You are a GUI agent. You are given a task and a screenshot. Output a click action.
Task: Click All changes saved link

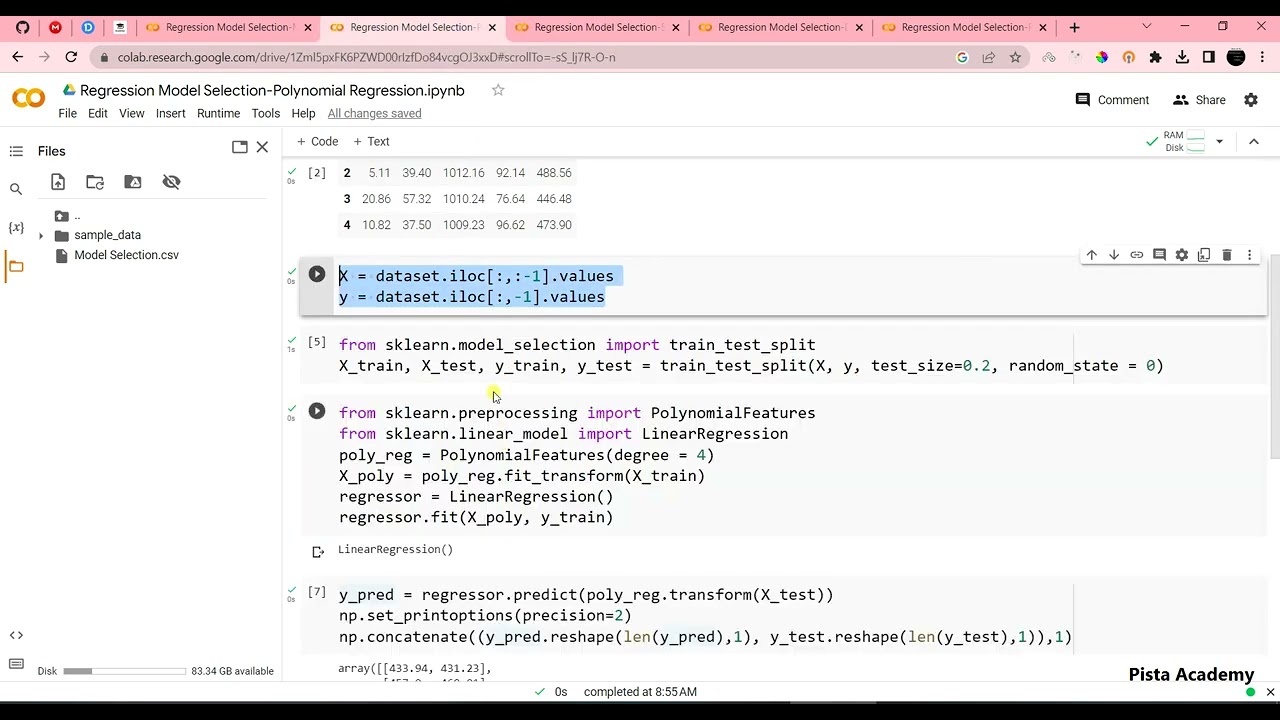[x=374, y=113]
